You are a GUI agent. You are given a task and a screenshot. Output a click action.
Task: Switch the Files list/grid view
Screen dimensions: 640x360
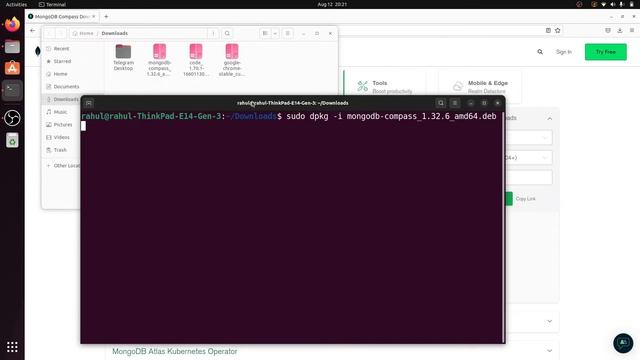click(x=265, y=33)
